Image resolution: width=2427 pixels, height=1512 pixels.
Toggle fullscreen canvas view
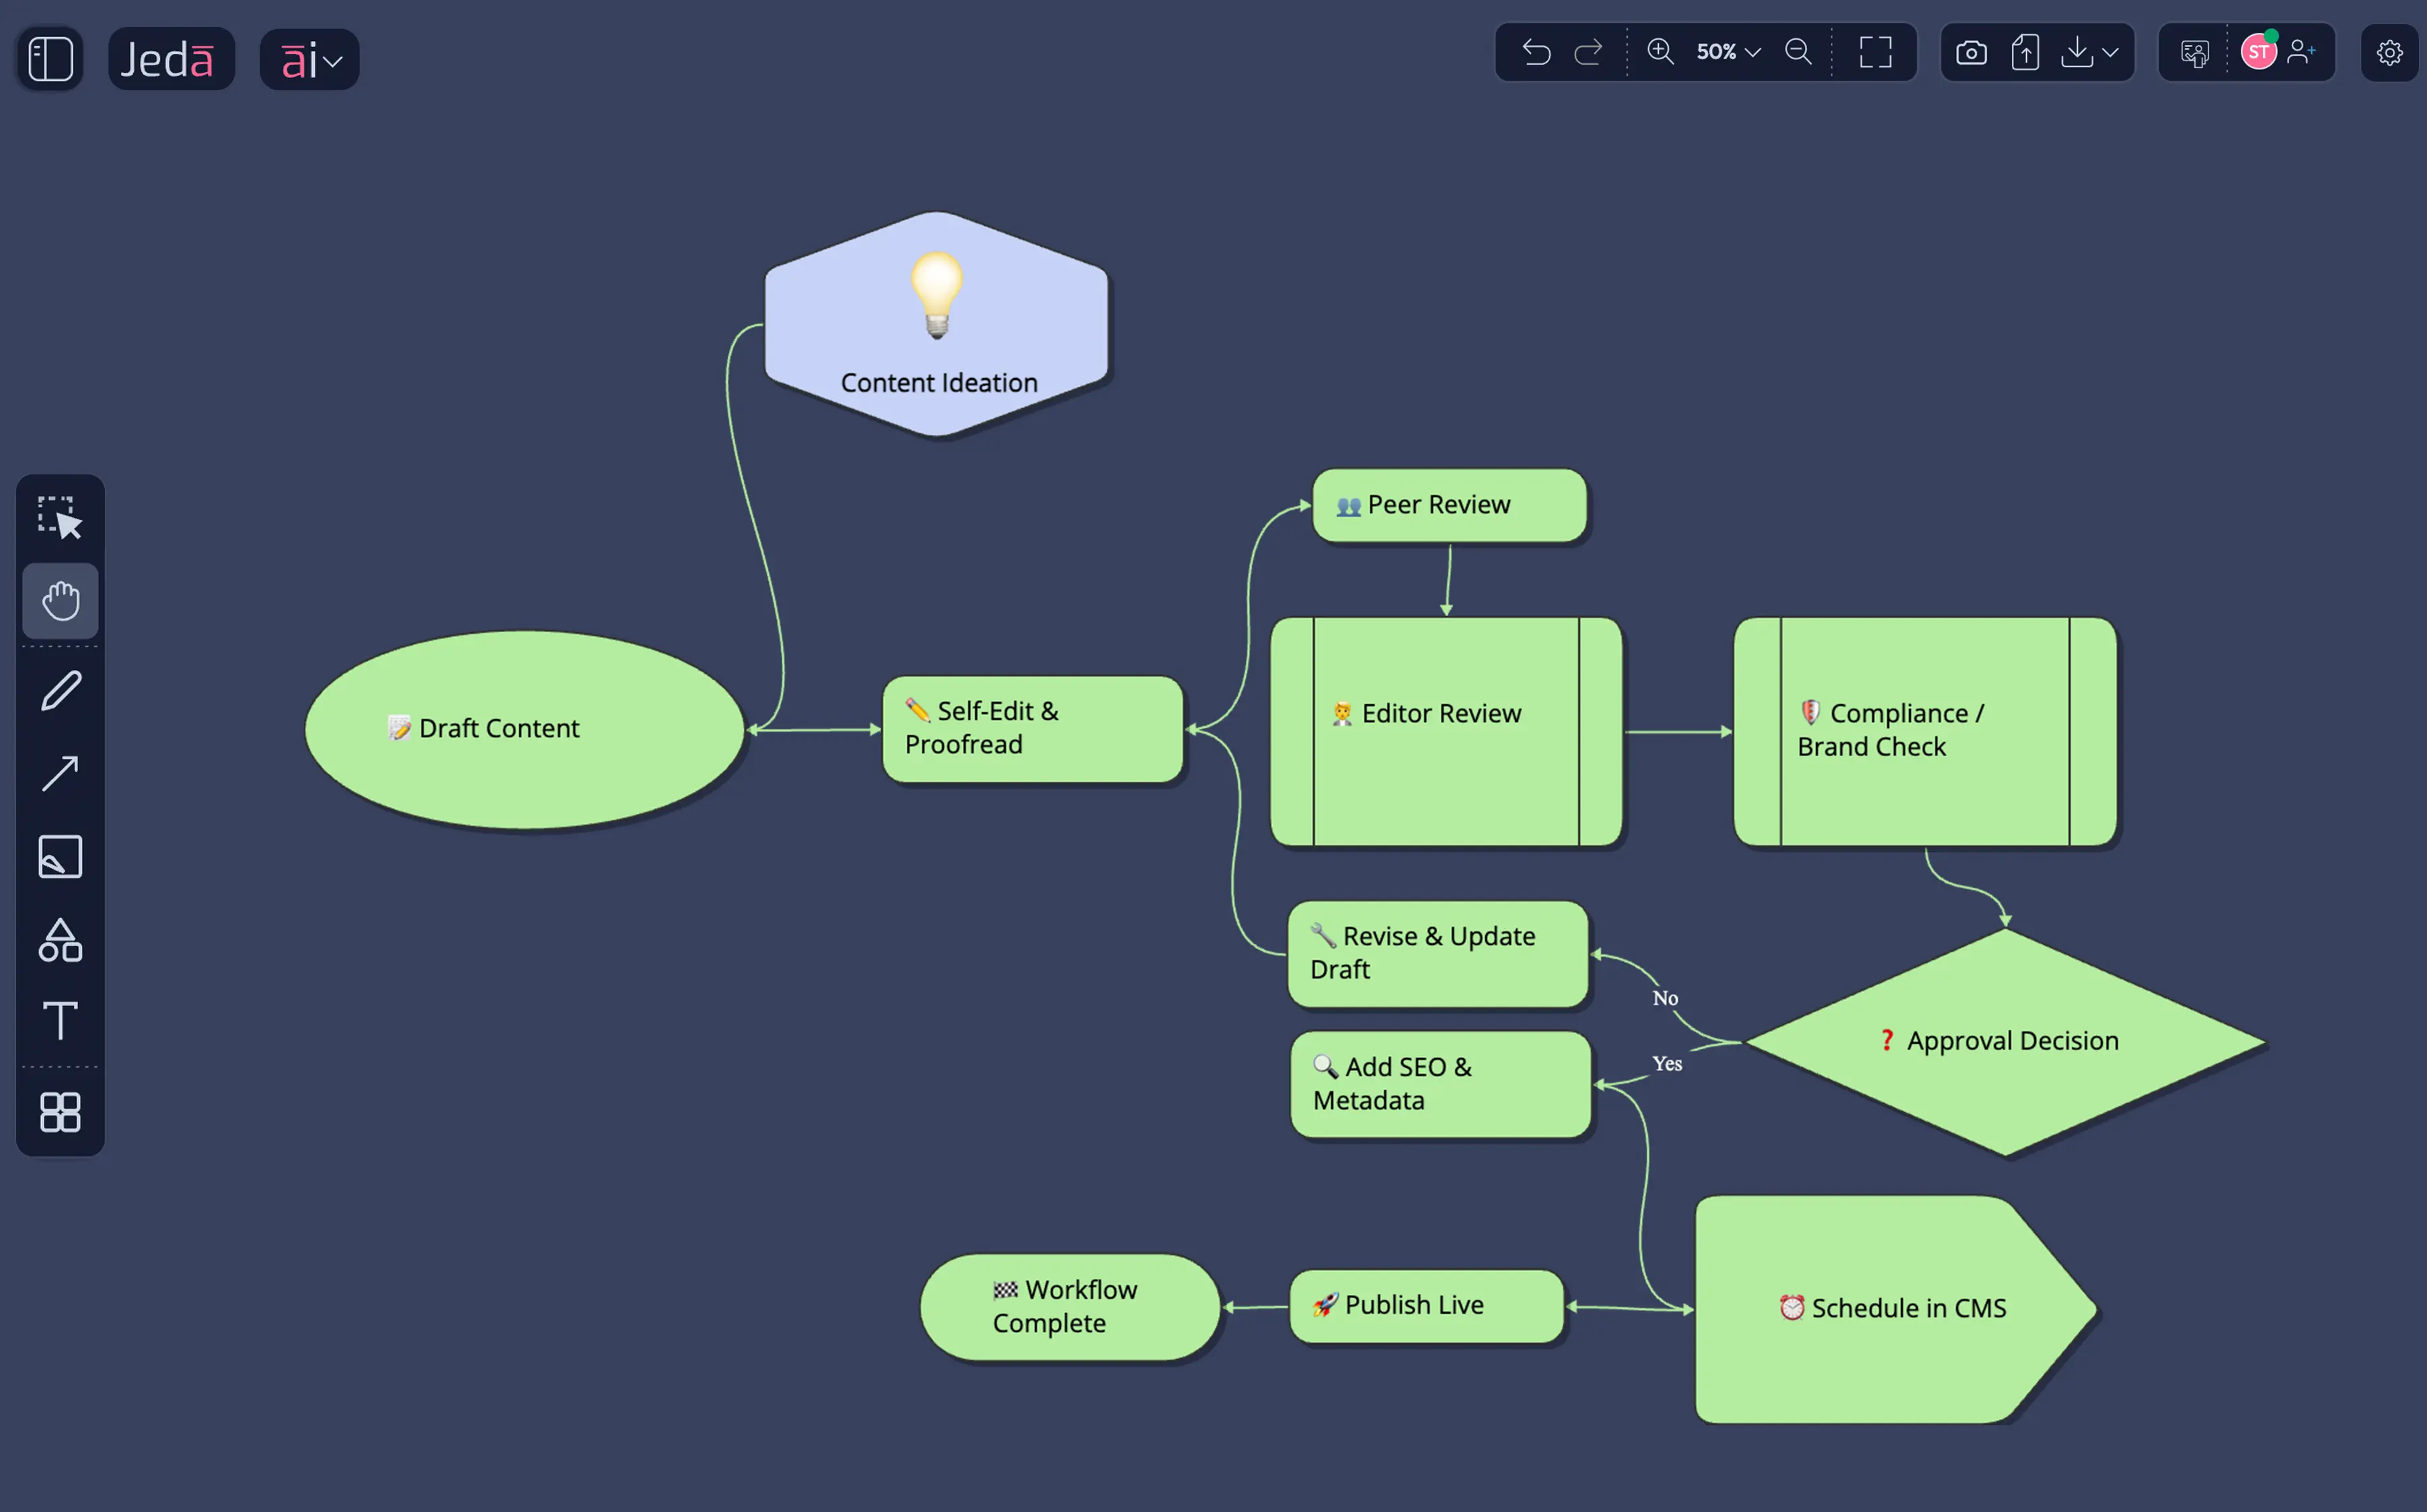pyautogui.click(x=1875, y=53)
